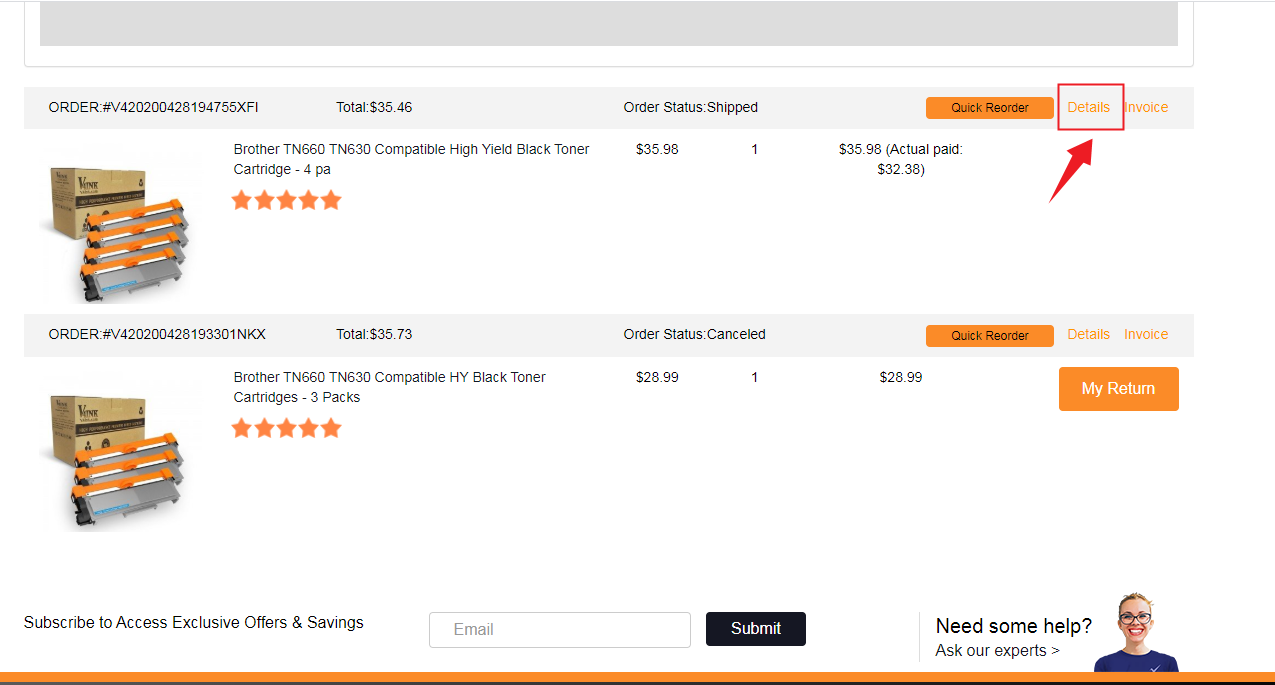Open Invoice for the Canceled order

1146,334
